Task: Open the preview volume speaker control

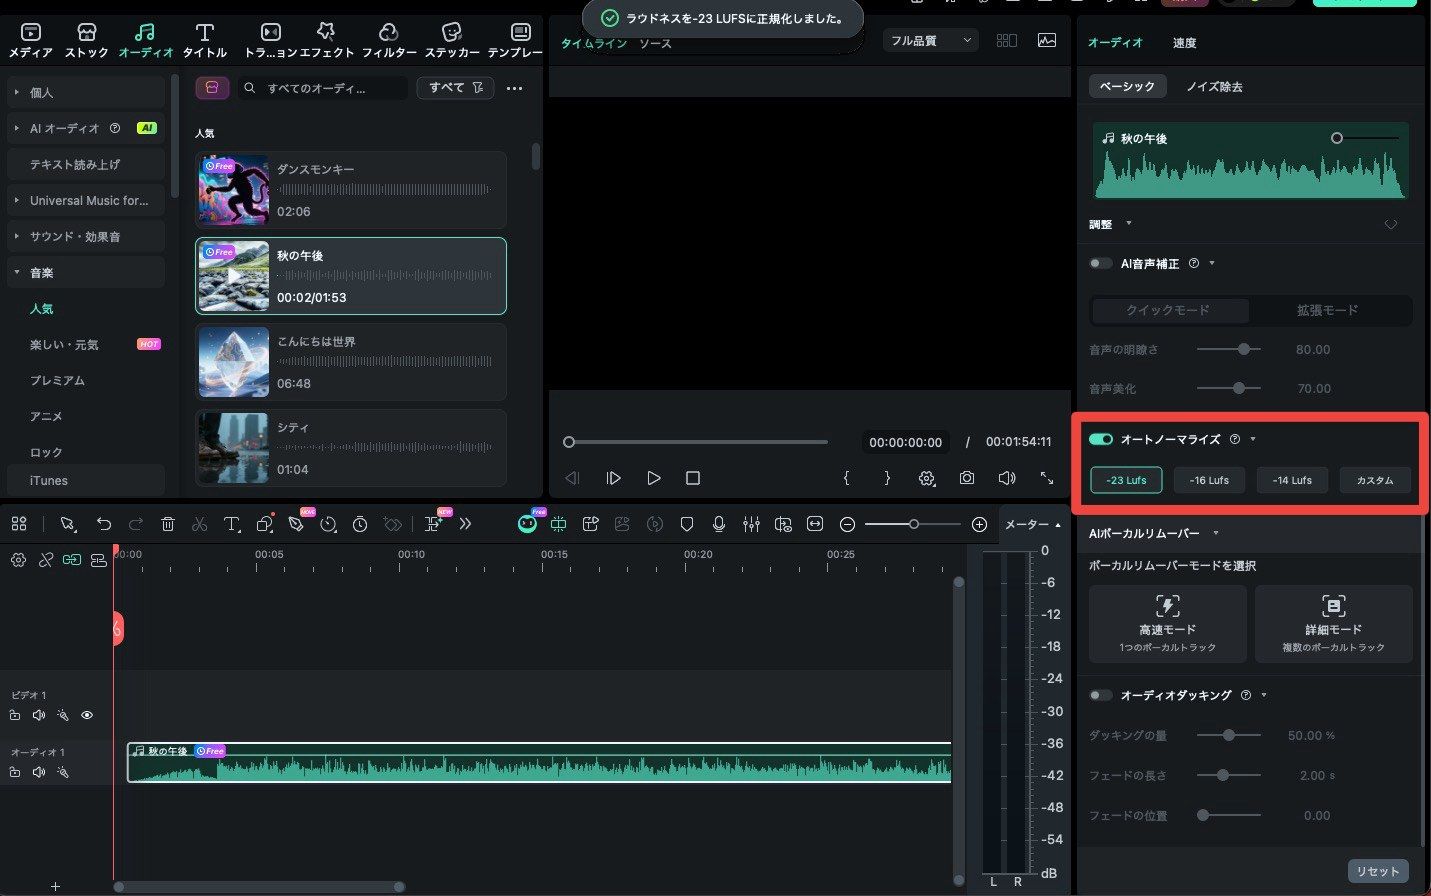Action: coord(1007,478)
